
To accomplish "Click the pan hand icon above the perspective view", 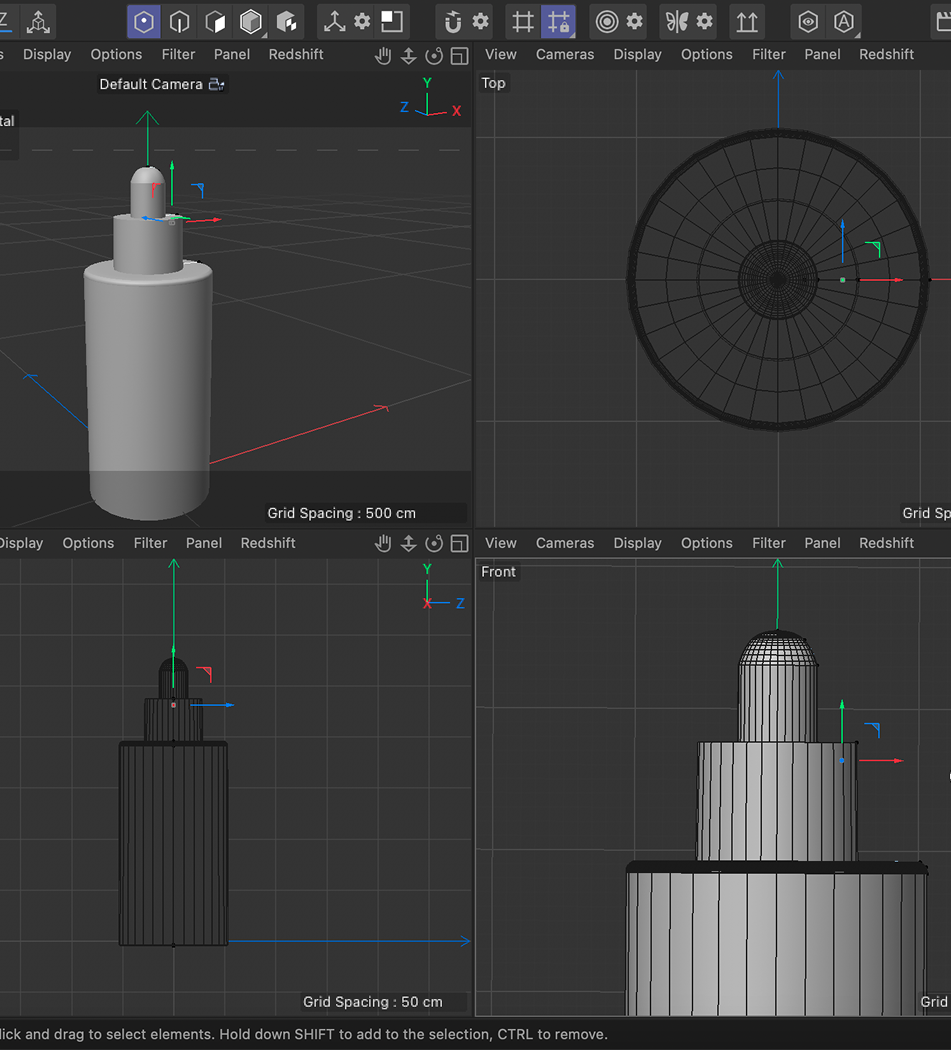I will (384, 57).
